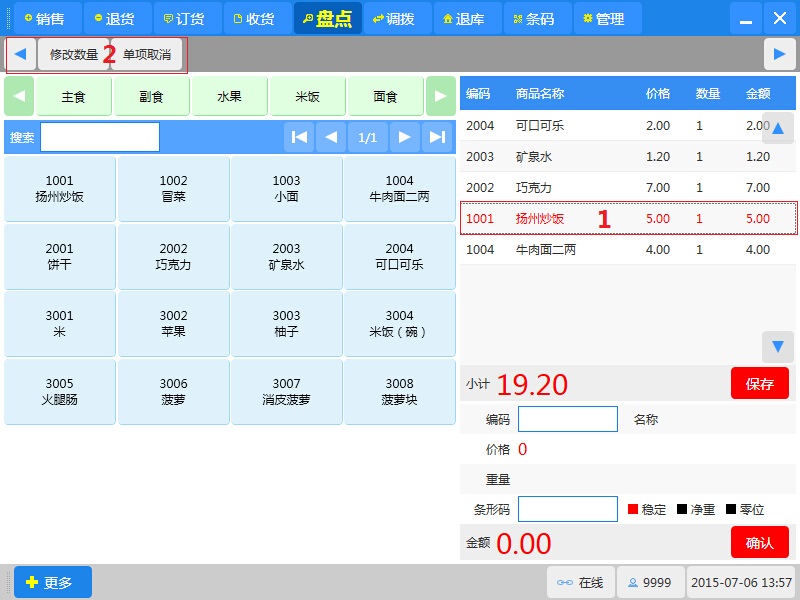Select the 副食 category

[x=152, y=96]
